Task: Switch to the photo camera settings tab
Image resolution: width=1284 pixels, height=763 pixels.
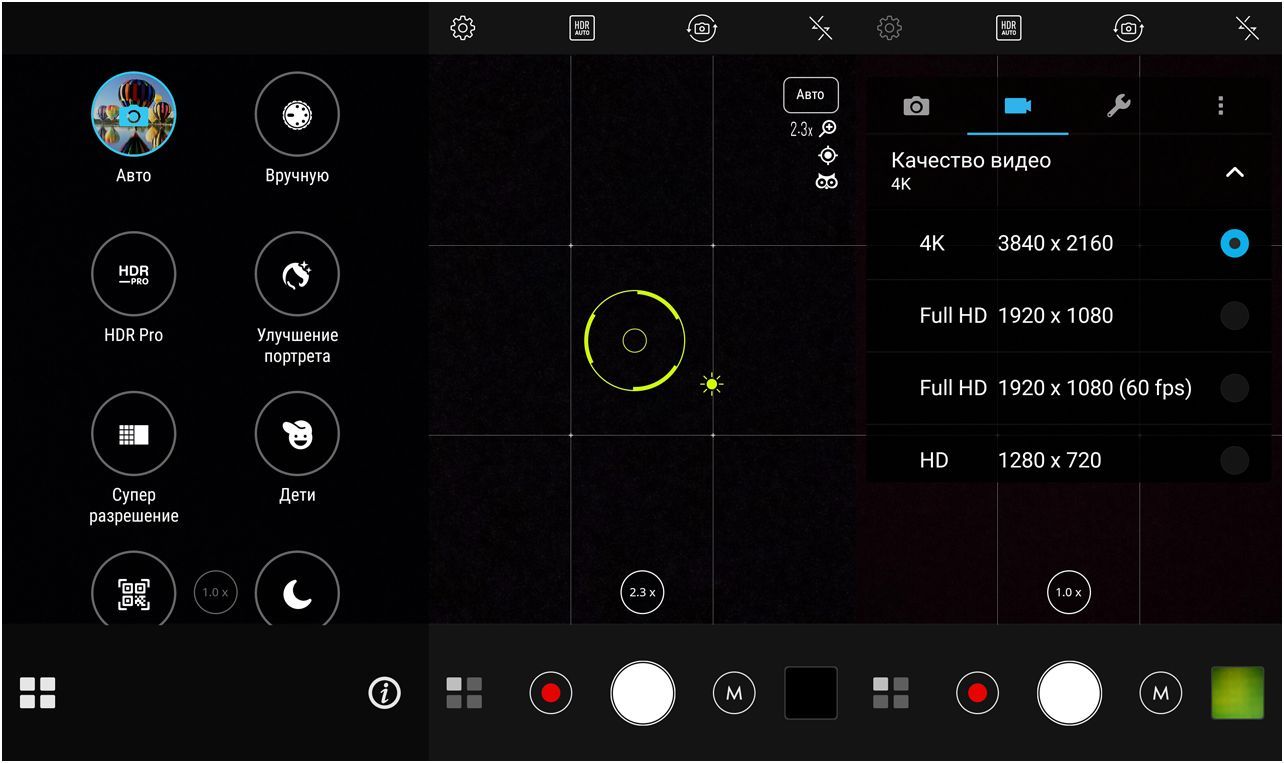Action: 916,106
